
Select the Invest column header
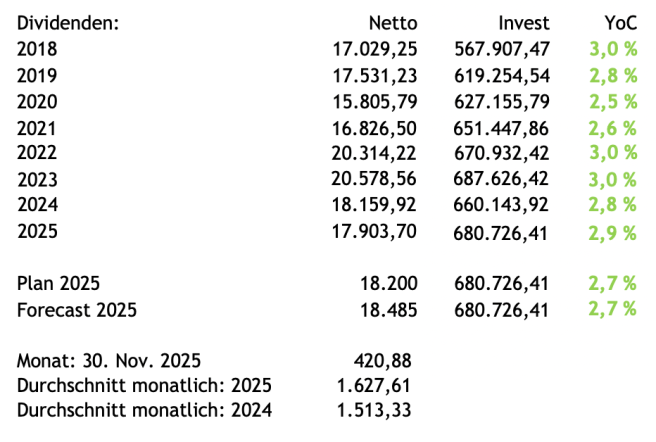tap(525, 23)
